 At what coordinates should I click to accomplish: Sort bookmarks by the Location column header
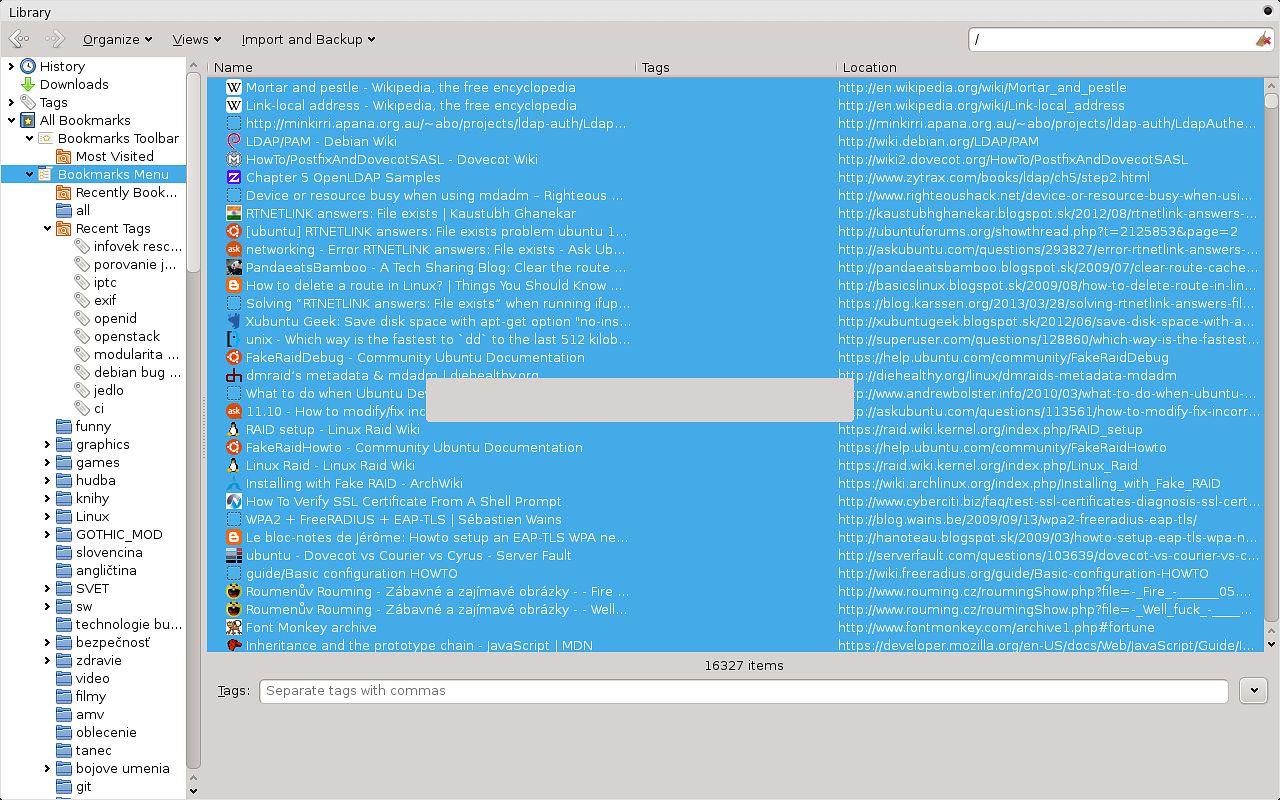point(1050,67)
